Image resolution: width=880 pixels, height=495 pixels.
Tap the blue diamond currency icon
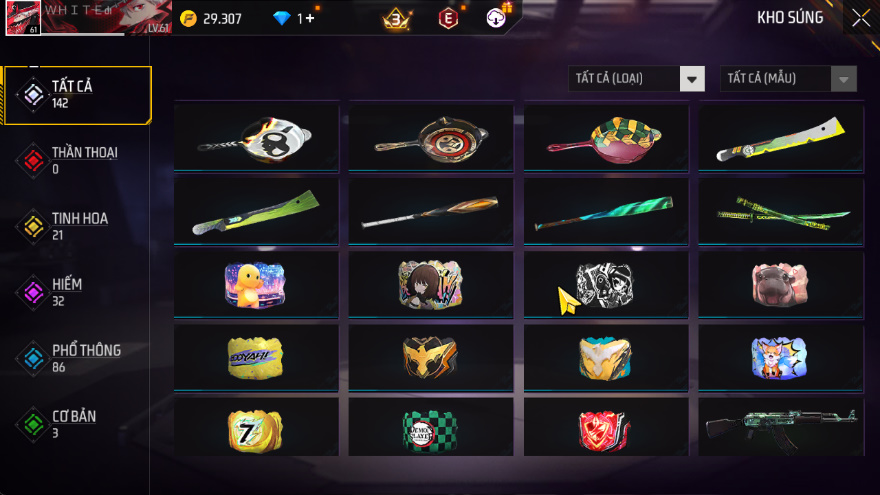[281, 19]
